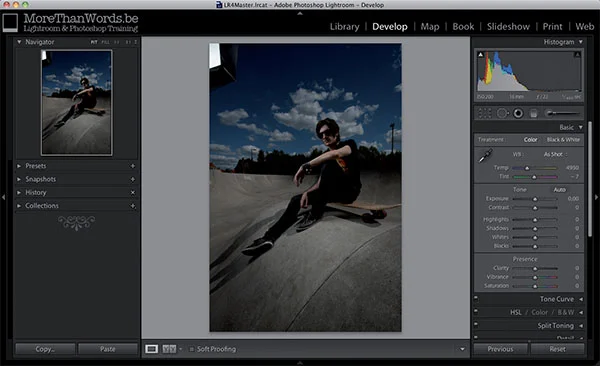
Task: Expand the Snapshots panel
Action: tap(19, 179)
